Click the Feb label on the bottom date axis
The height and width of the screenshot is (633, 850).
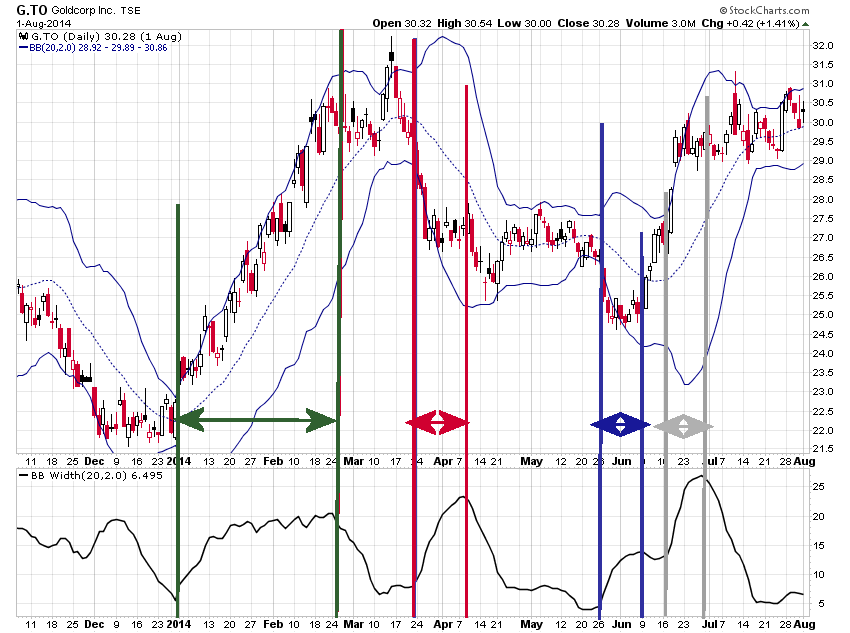(x=273, y=624)
